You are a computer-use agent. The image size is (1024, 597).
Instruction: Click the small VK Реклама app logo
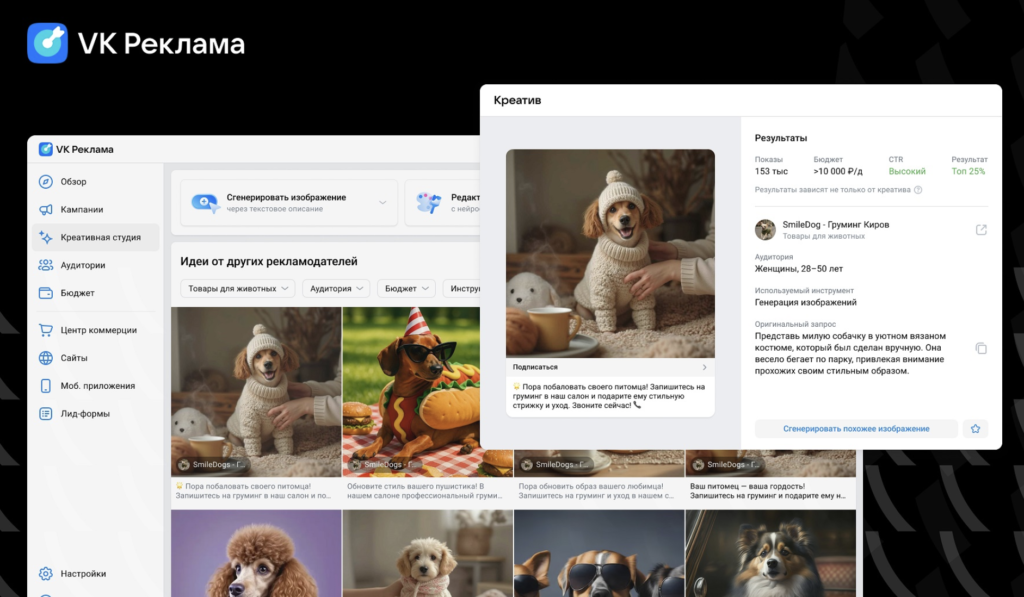(x=46, y=149)
